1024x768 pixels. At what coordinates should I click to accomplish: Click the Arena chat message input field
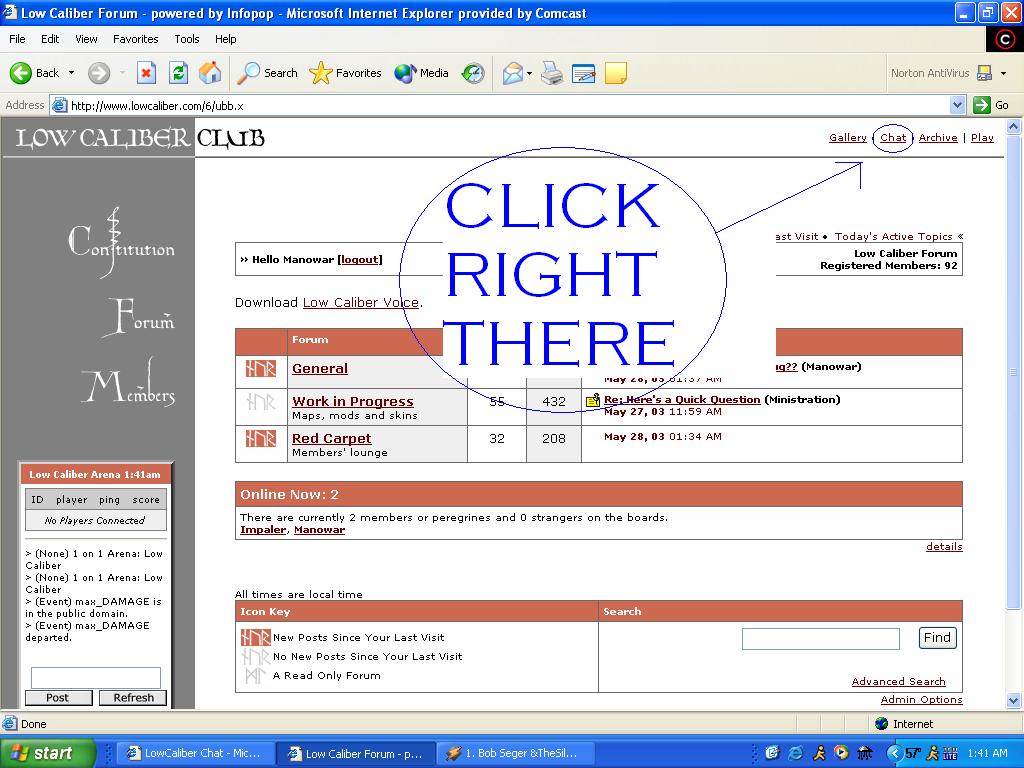[96, 677]
